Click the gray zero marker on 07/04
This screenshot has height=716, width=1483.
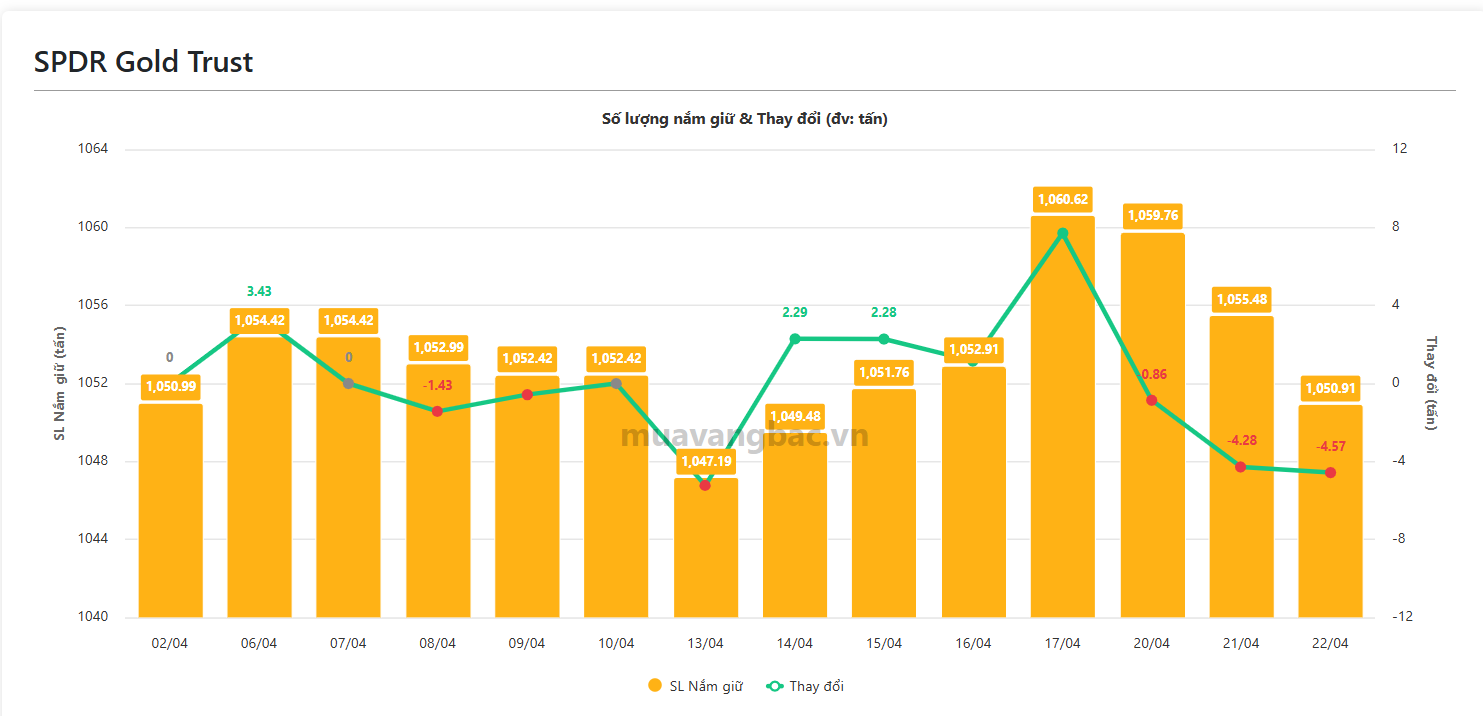point(348,383)
